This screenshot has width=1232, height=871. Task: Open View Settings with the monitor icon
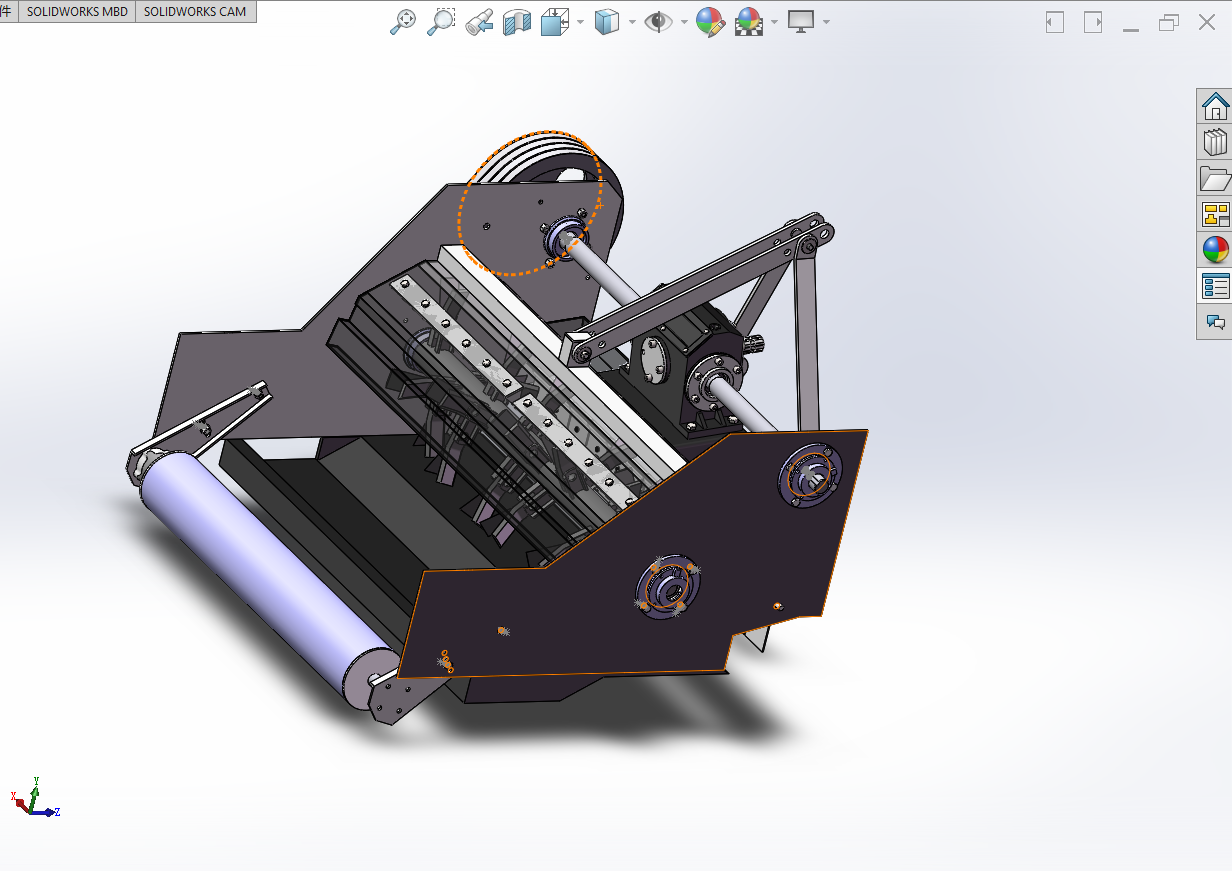(x=801, y=22)
